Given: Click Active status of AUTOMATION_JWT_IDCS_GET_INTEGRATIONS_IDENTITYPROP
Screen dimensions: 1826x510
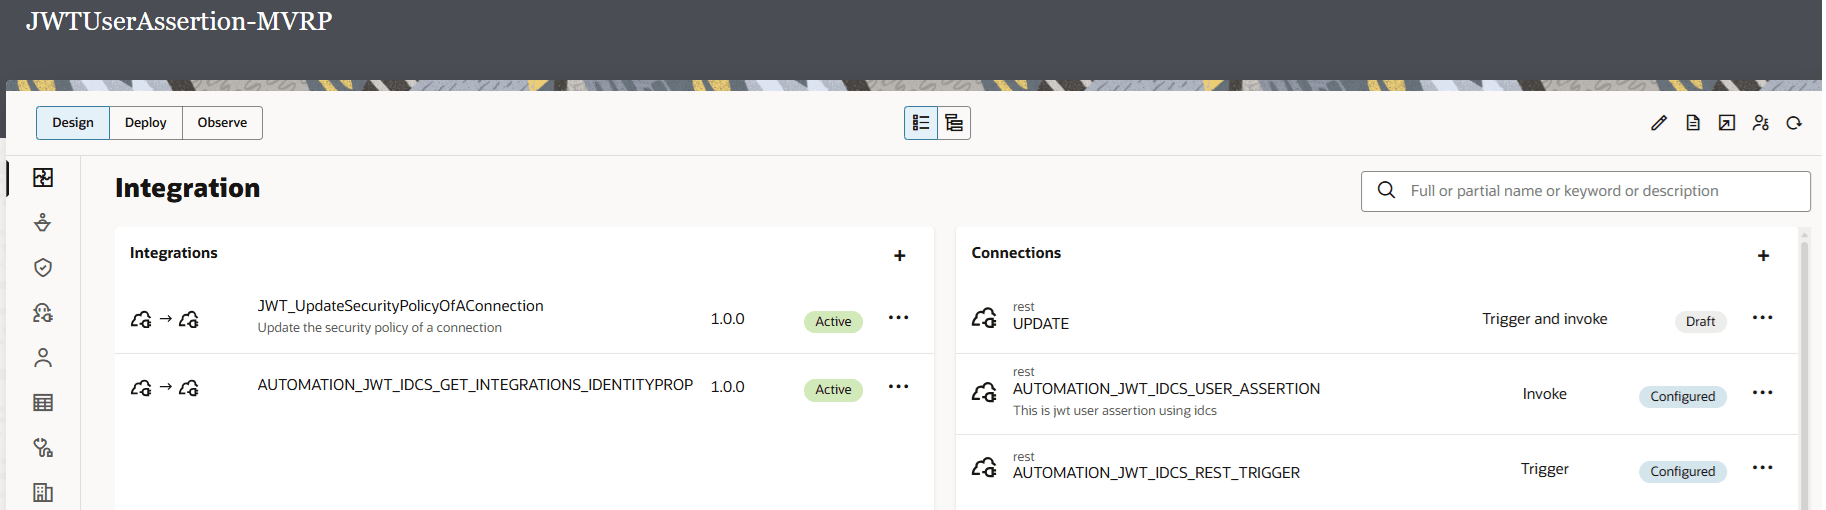Looking at the screenshot, I should [833, 390].
